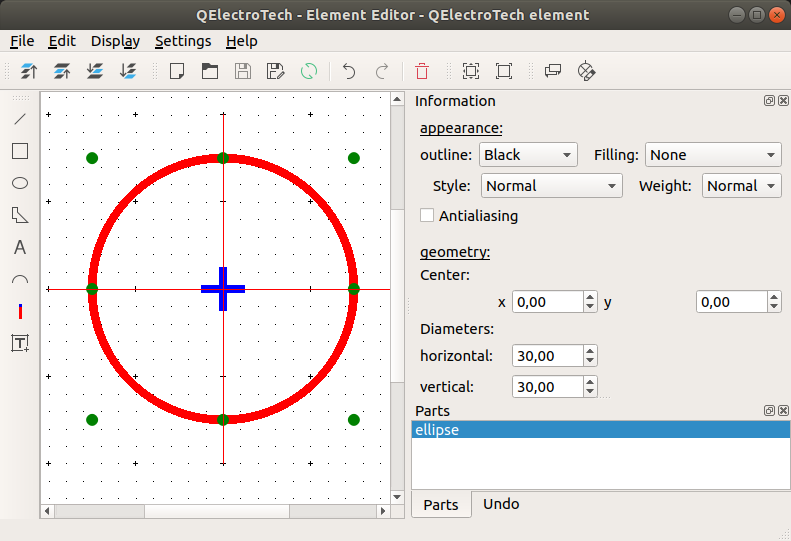Click canvas horizontal scrollbar right arrow

383,511
